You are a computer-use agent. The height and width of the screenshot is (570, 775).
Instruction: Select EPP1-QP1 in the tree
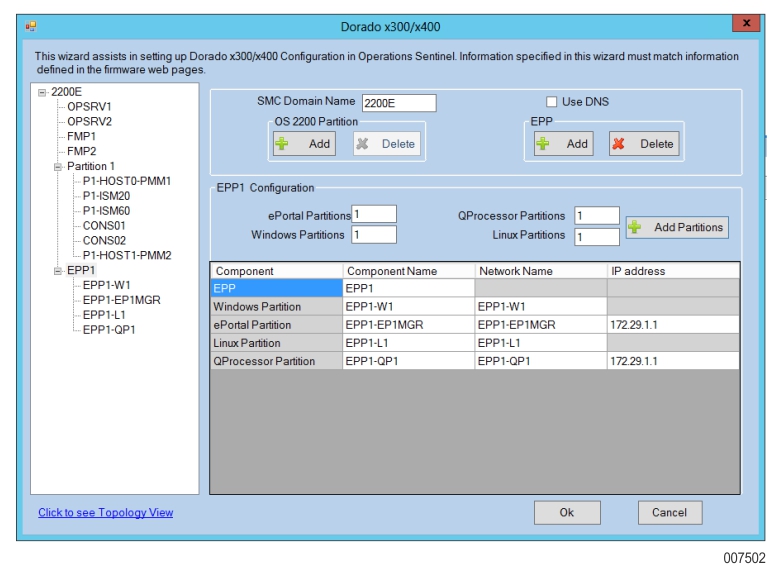[109, 330]
